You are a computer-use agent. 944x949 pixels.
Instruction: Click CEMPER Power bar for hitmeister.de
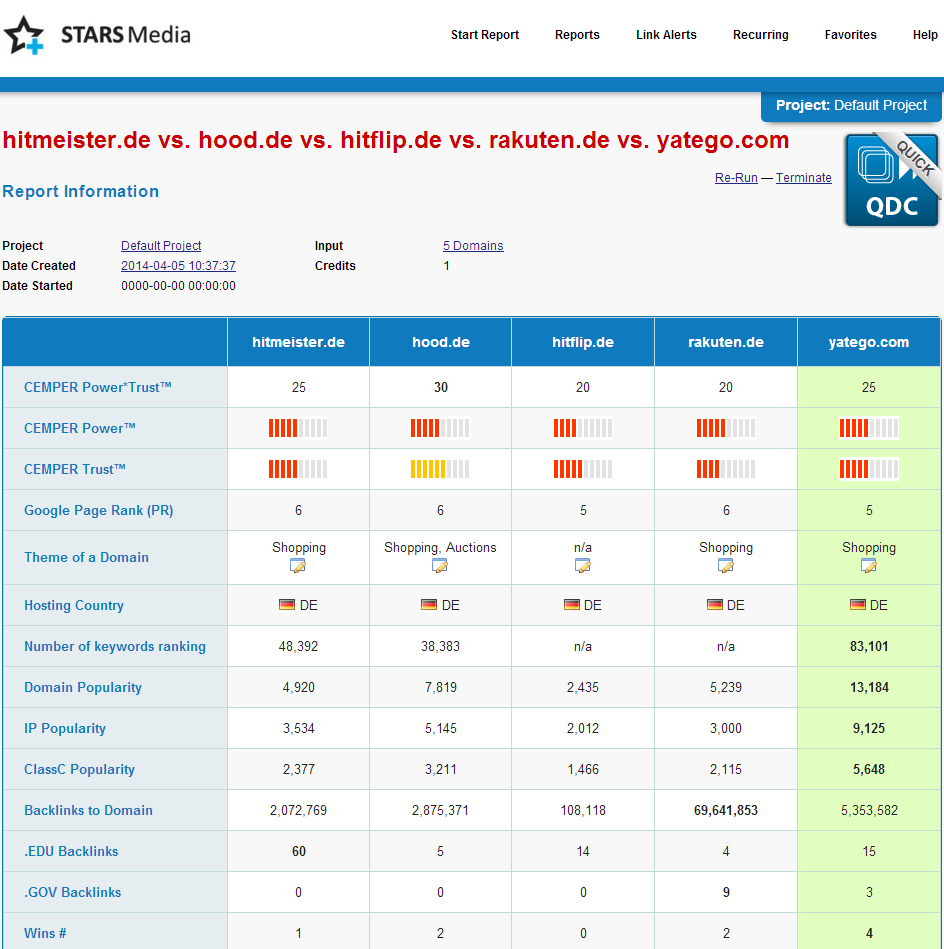298,428
